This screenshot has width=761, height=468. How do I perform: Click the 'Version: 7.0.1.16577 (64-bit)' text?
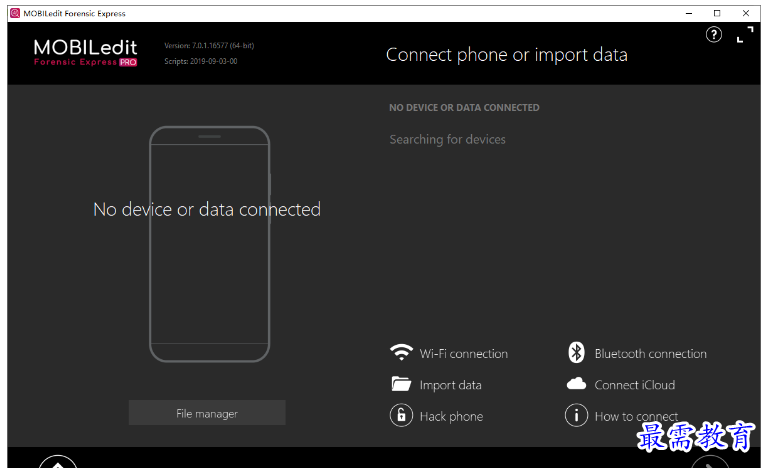click(x=209, y=46)
